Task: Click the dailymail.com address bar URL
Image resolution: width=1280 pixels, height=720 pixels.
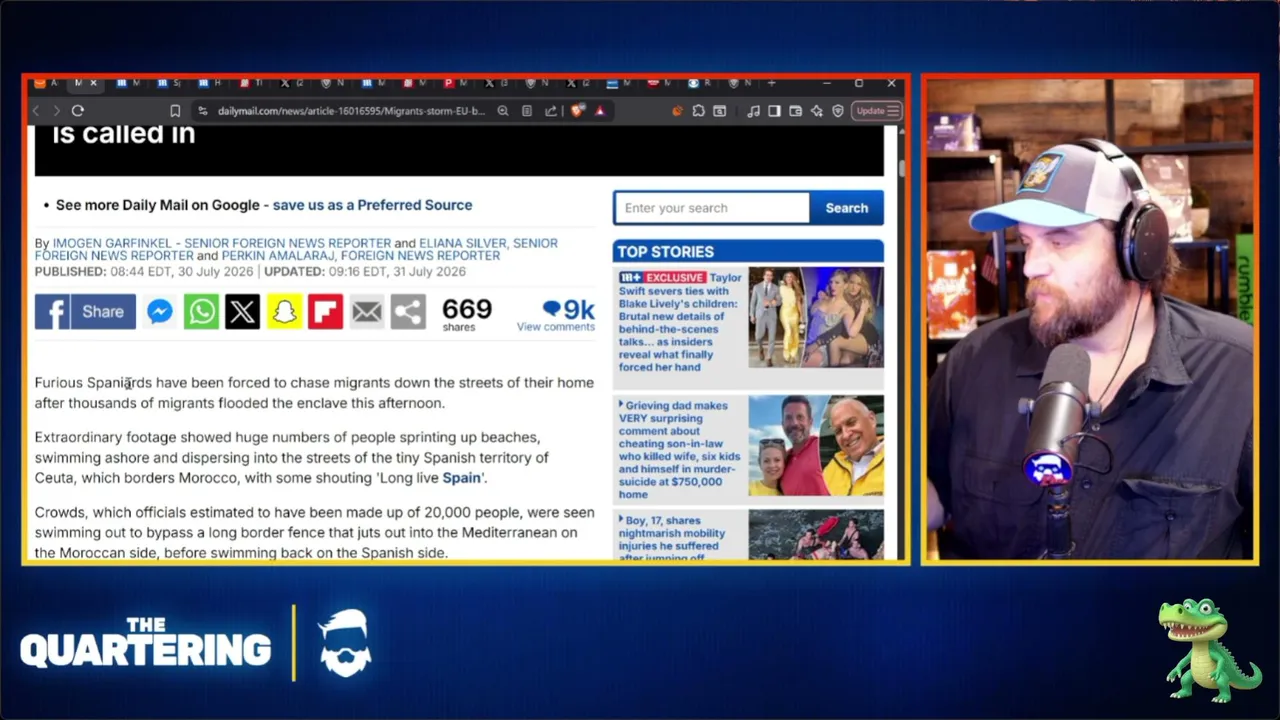Action: tap(351, 111)
